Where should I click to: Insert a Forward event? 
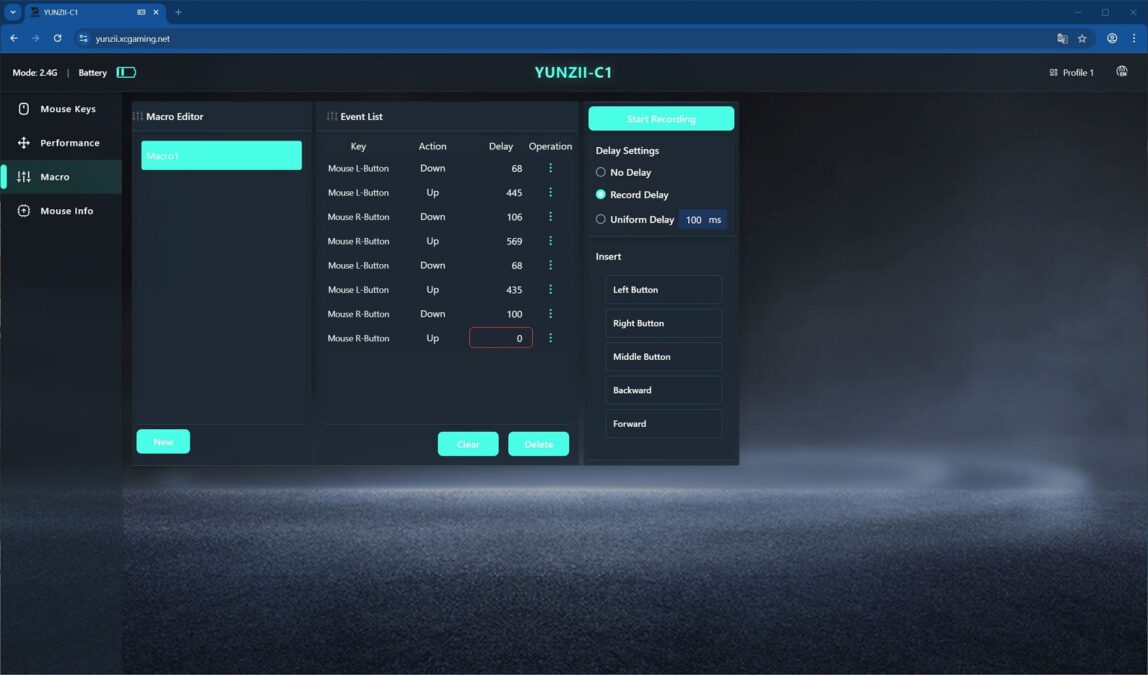(663, 424)
